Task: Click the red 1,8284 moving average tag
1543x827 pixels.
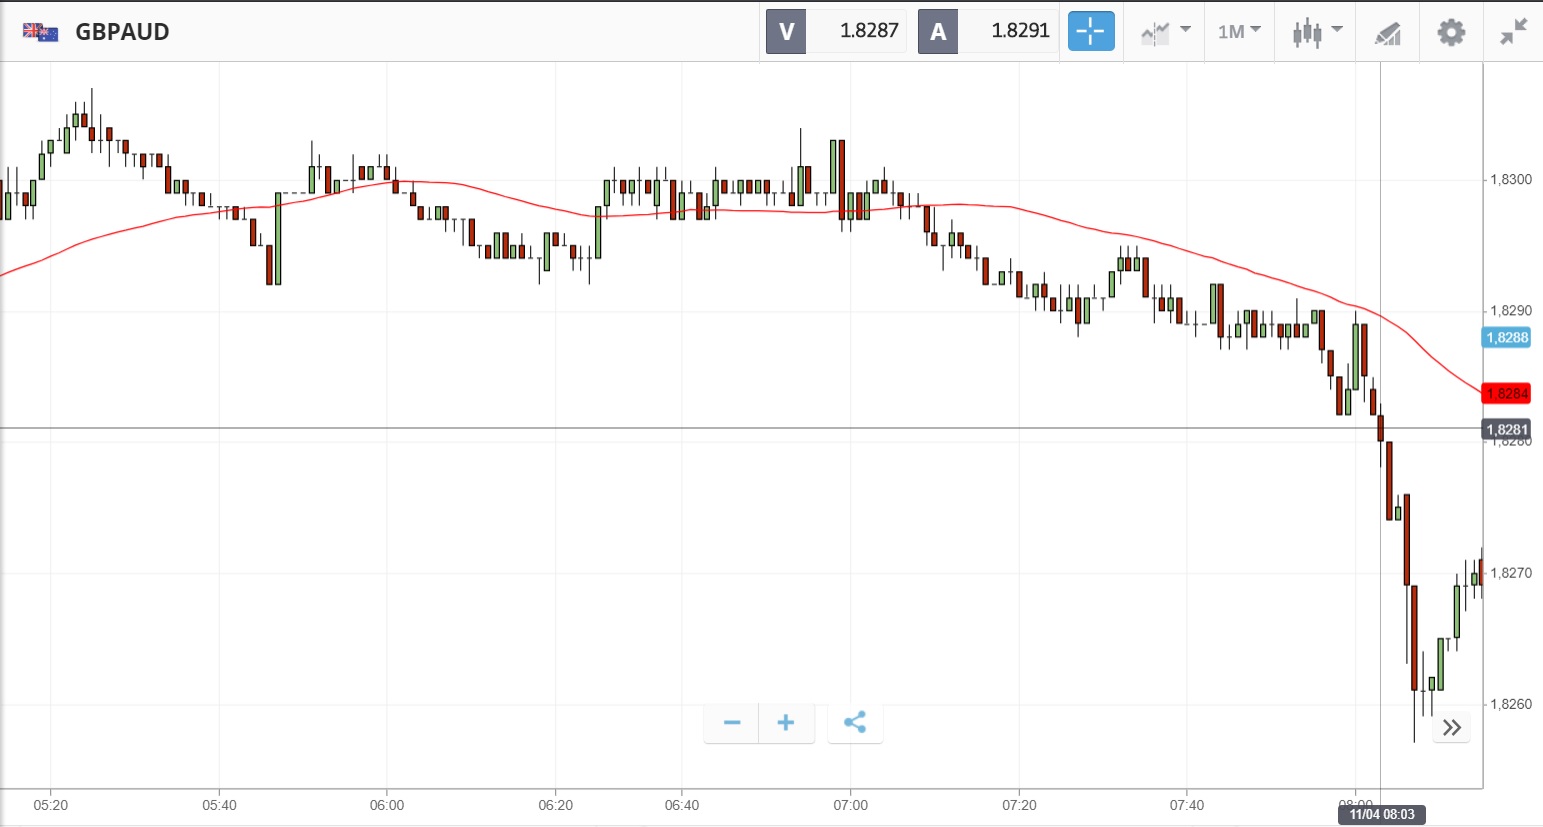Action: click(x=1507, y=393)
